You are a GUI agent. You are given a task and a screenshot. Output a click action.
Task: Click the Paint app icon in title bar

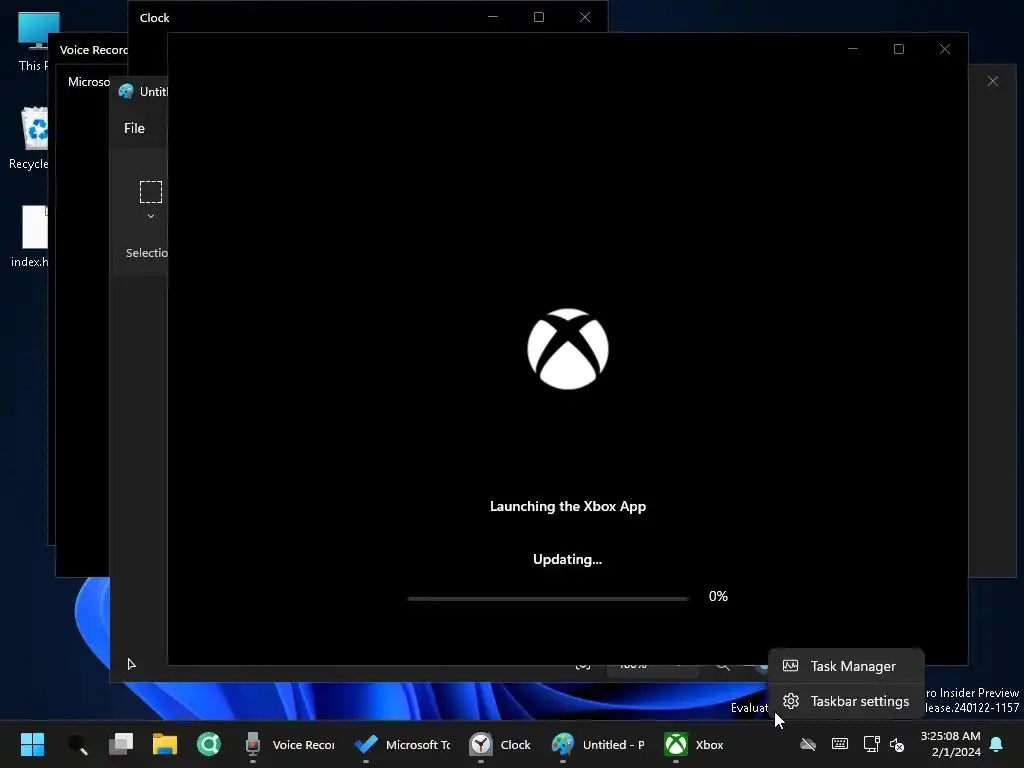(125, 91)
